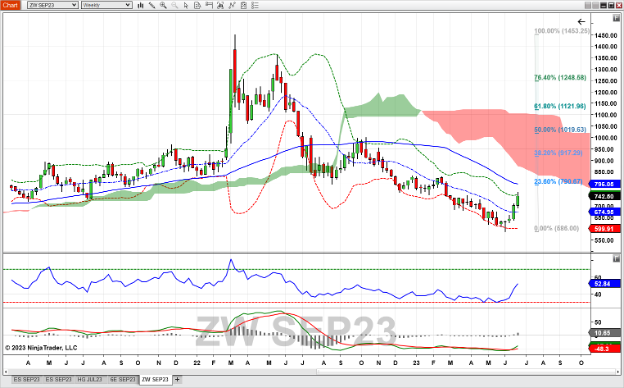Viewport: 624px width, 388px height.
Task: Open the drawing tools pencil icon
Action: click(152, 5)
